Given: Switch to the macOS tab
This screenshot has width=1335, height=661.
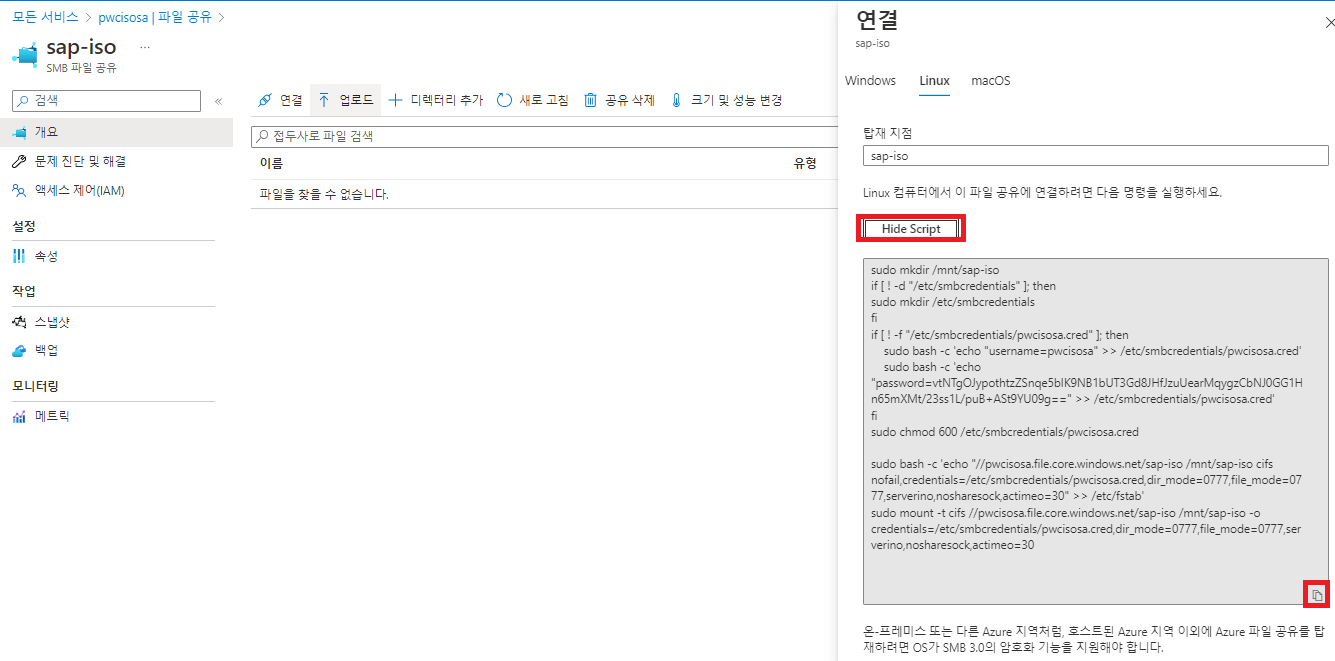Looking at the screenshot, I should [x=991, y=81].
